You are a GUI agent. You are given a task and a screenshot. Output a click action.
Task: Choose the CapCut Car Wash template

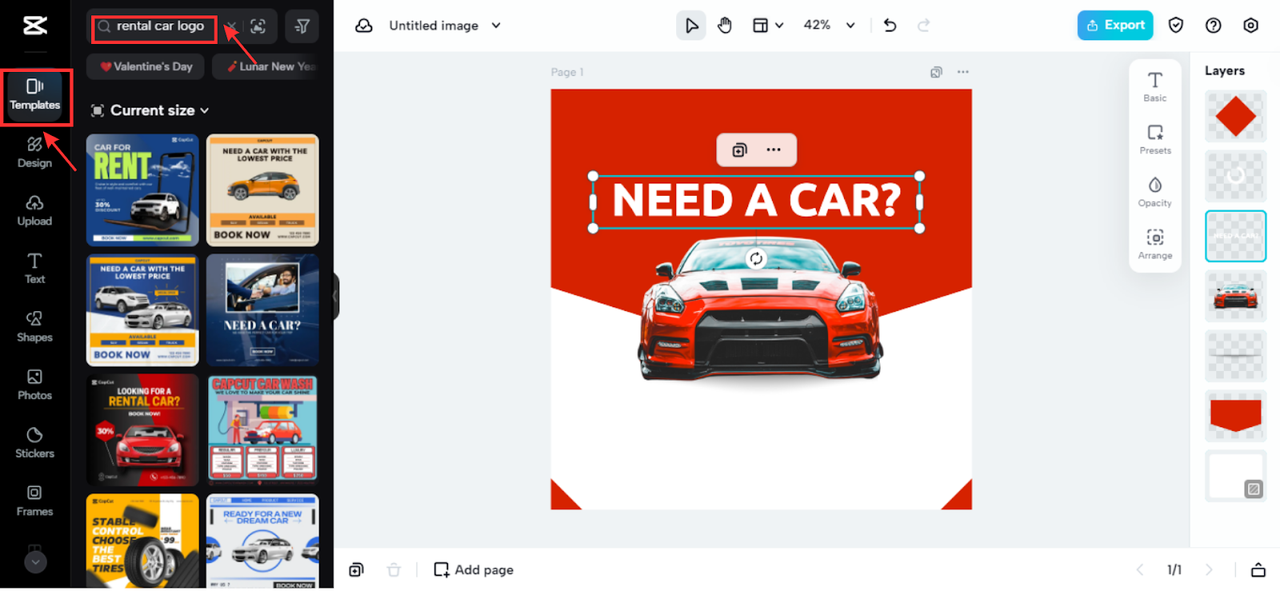(262, 430)
